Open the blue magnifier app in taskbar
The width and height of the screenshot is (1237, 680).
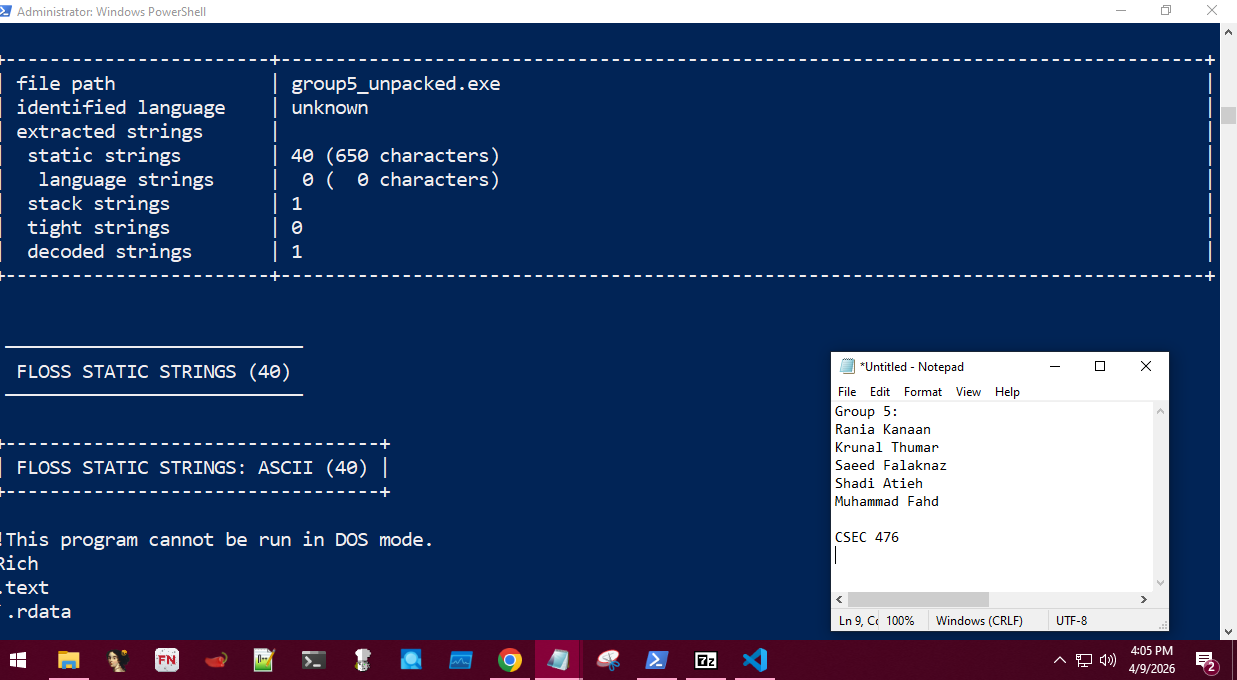[x=412, y=660]
